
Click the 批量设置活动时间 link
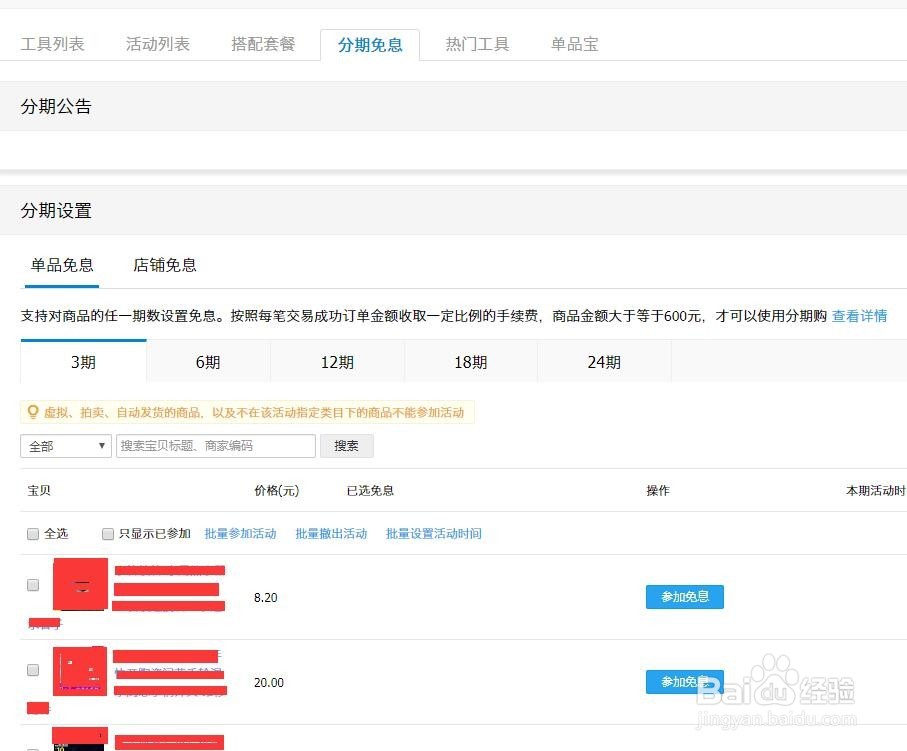tap(433, 534)
